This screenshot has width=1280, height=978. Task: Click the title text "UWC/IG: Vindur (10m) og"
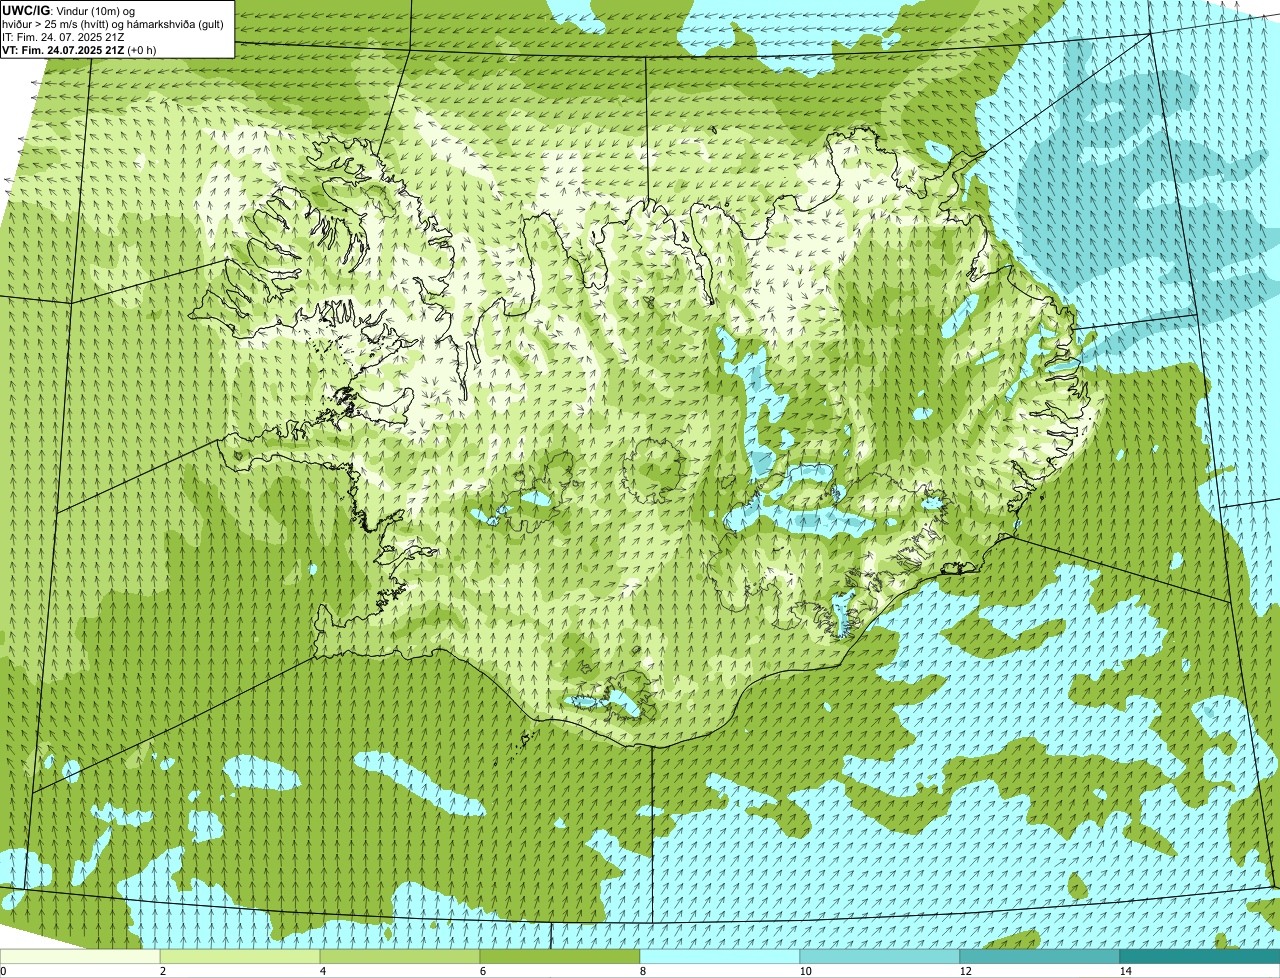point(69,10)
